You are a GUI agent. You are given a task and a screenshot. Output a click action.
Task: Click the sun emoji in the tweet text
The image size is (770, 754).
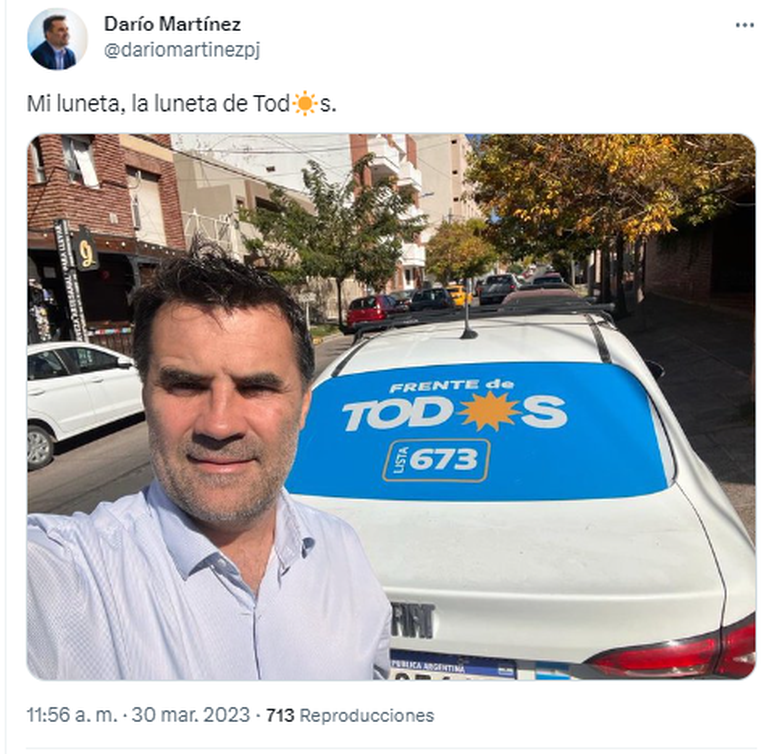[304, 103]
